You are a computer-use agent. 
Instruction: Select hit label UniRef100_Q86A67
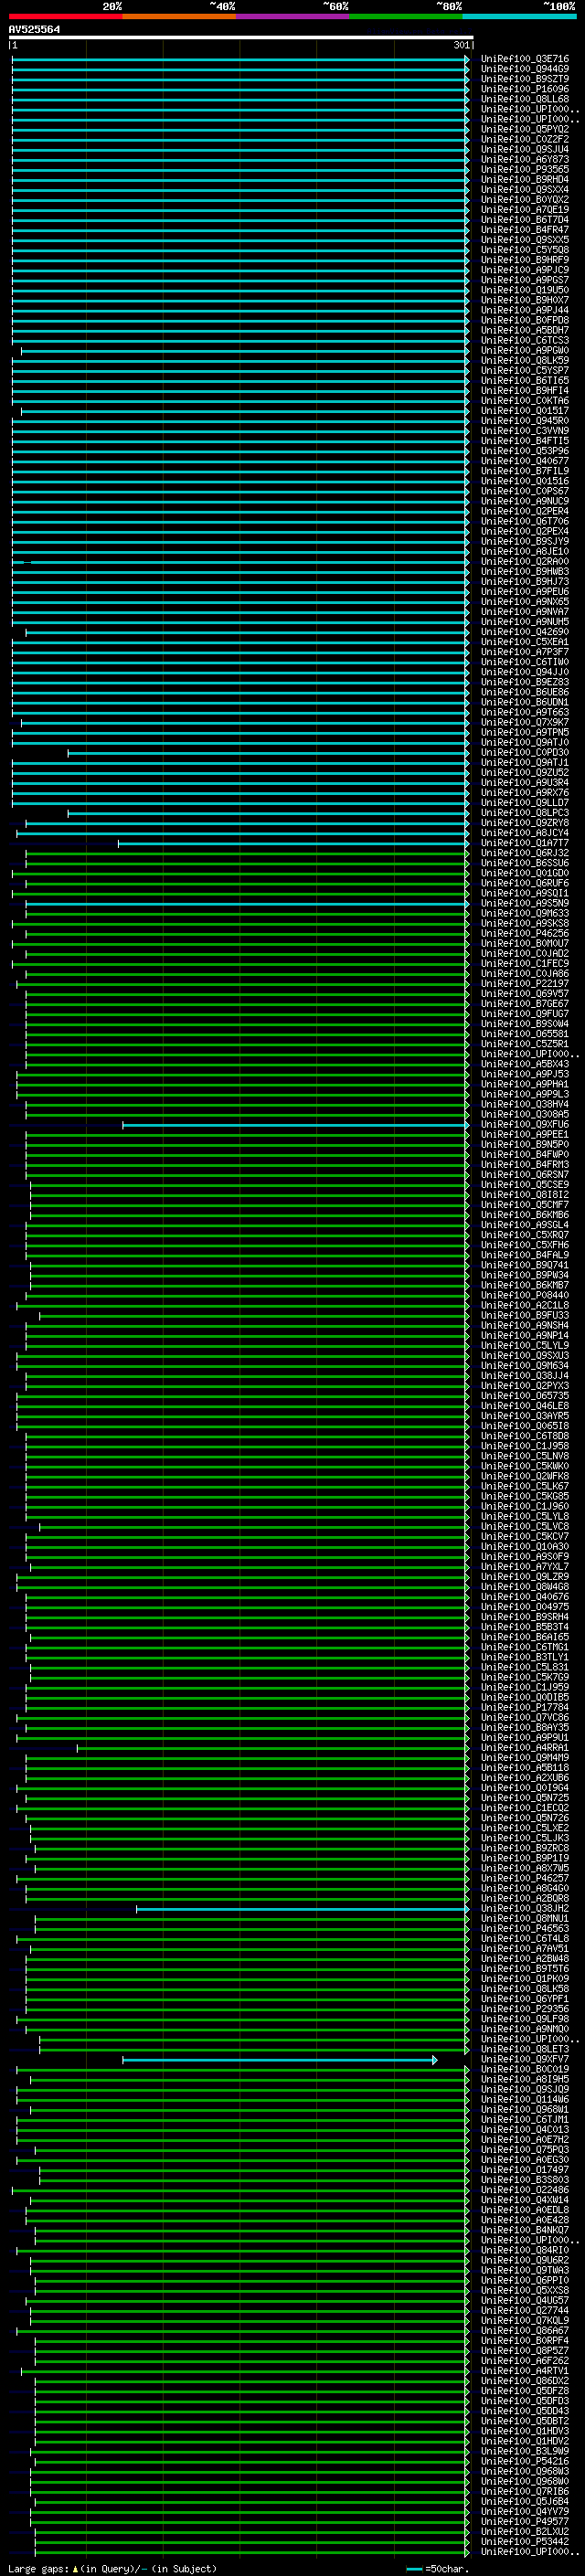tap(525, 2330)
